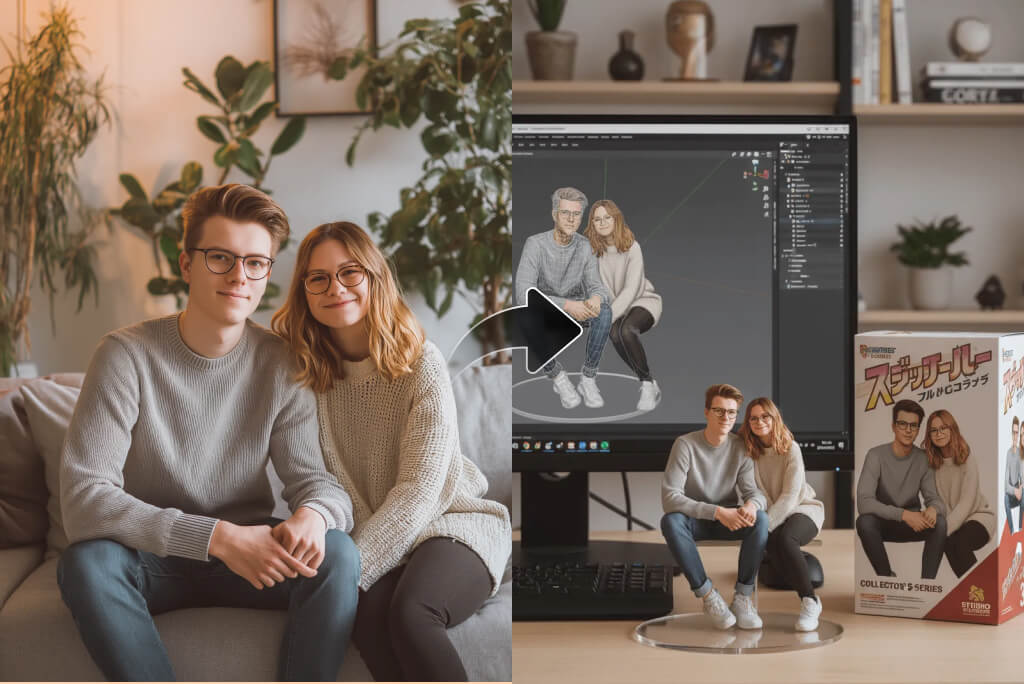
Task: Open the File menu
Action: tap(528, 137)
